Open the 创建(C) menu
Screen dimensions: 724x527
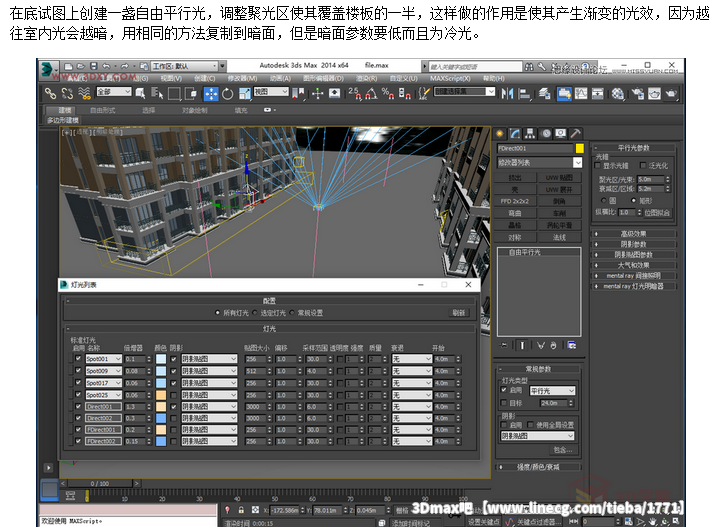click(205, 79)
